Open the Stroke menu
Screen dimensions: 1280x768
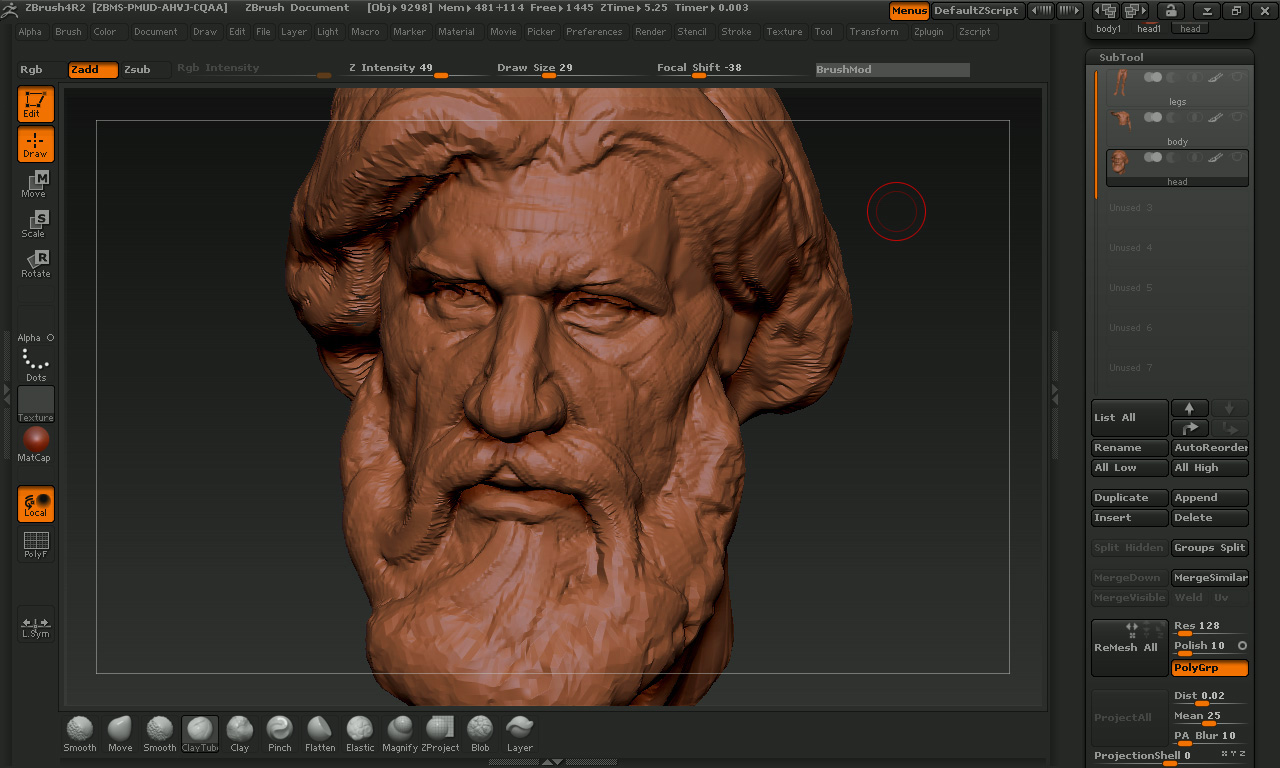(x=736, y=32)
